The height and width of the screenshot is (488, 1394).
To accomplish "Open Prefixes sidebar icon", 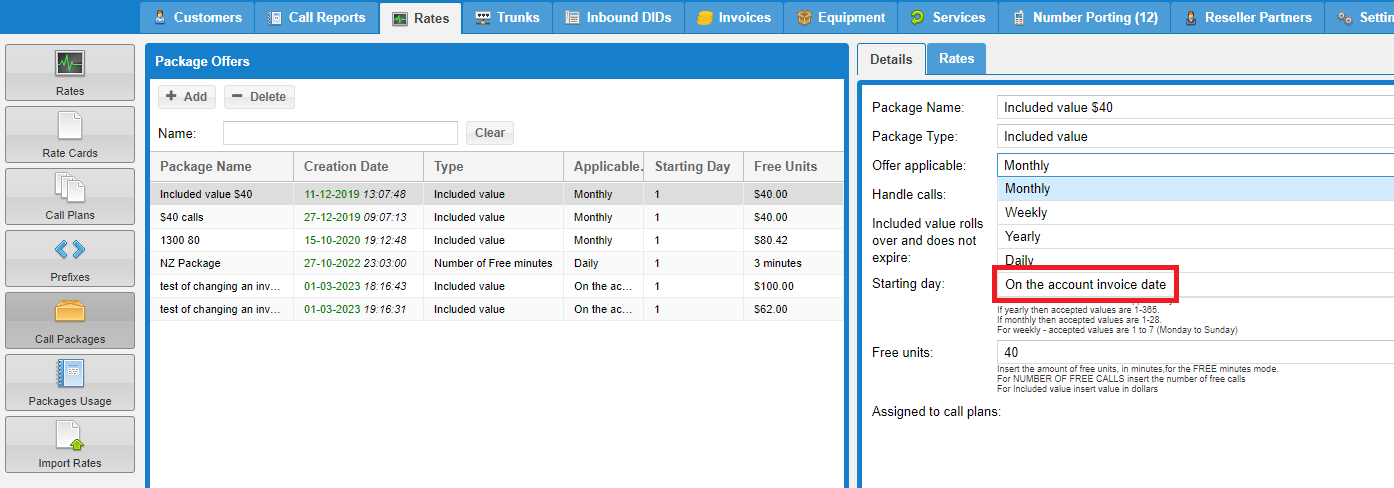I will click(x=70, y=258).
